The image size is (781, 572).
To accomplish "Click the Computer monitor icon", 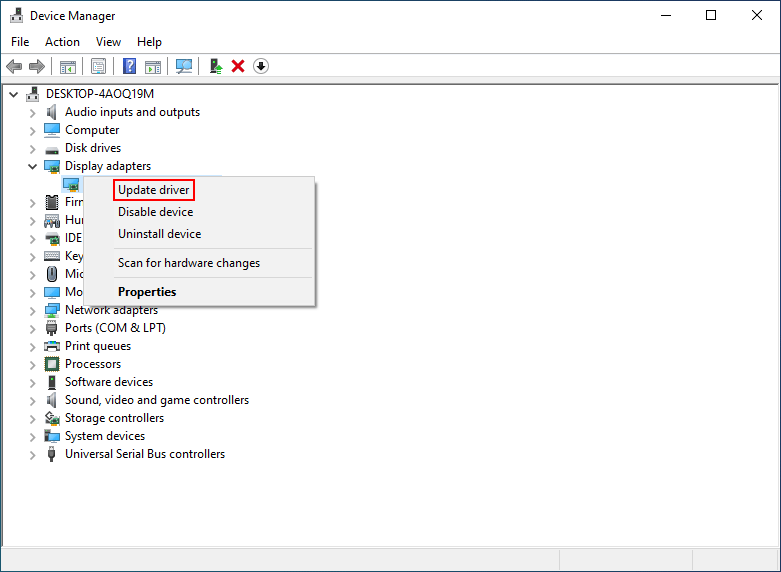I will coord(52,130).
